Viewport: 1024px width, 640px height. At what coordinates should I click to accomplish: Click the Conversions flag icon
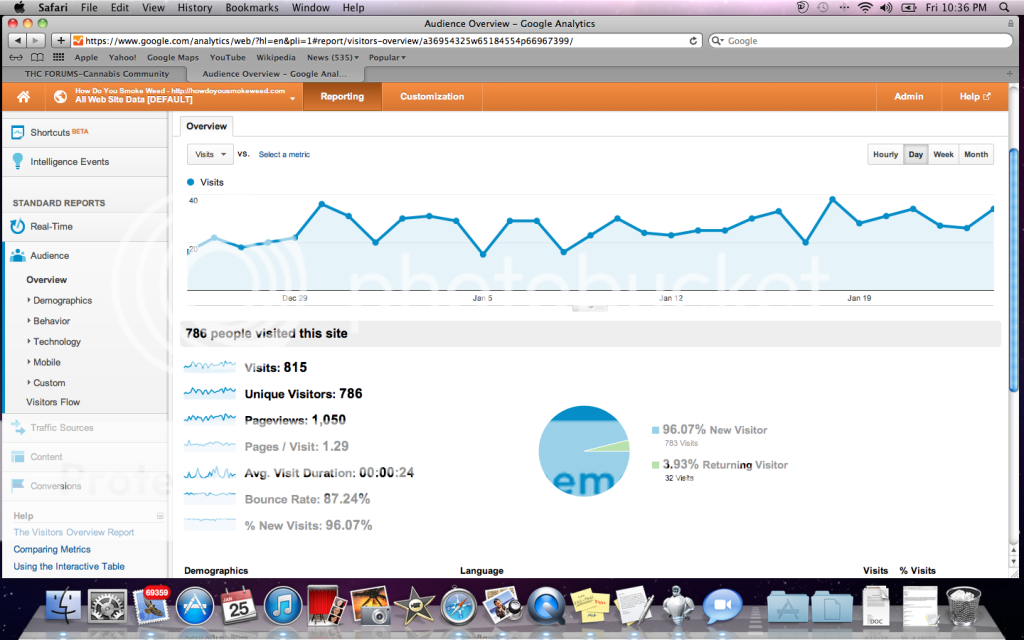pyautogui.click(x=18, y=485)
